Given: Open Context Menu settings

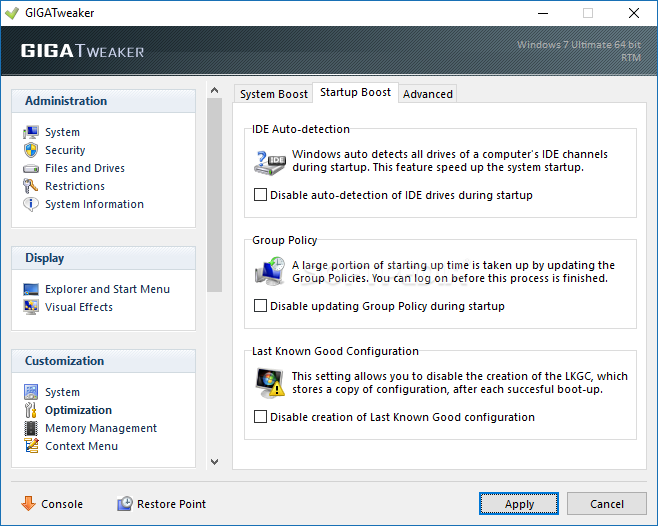Looking at the screenshot, I should tap(81, 446).
